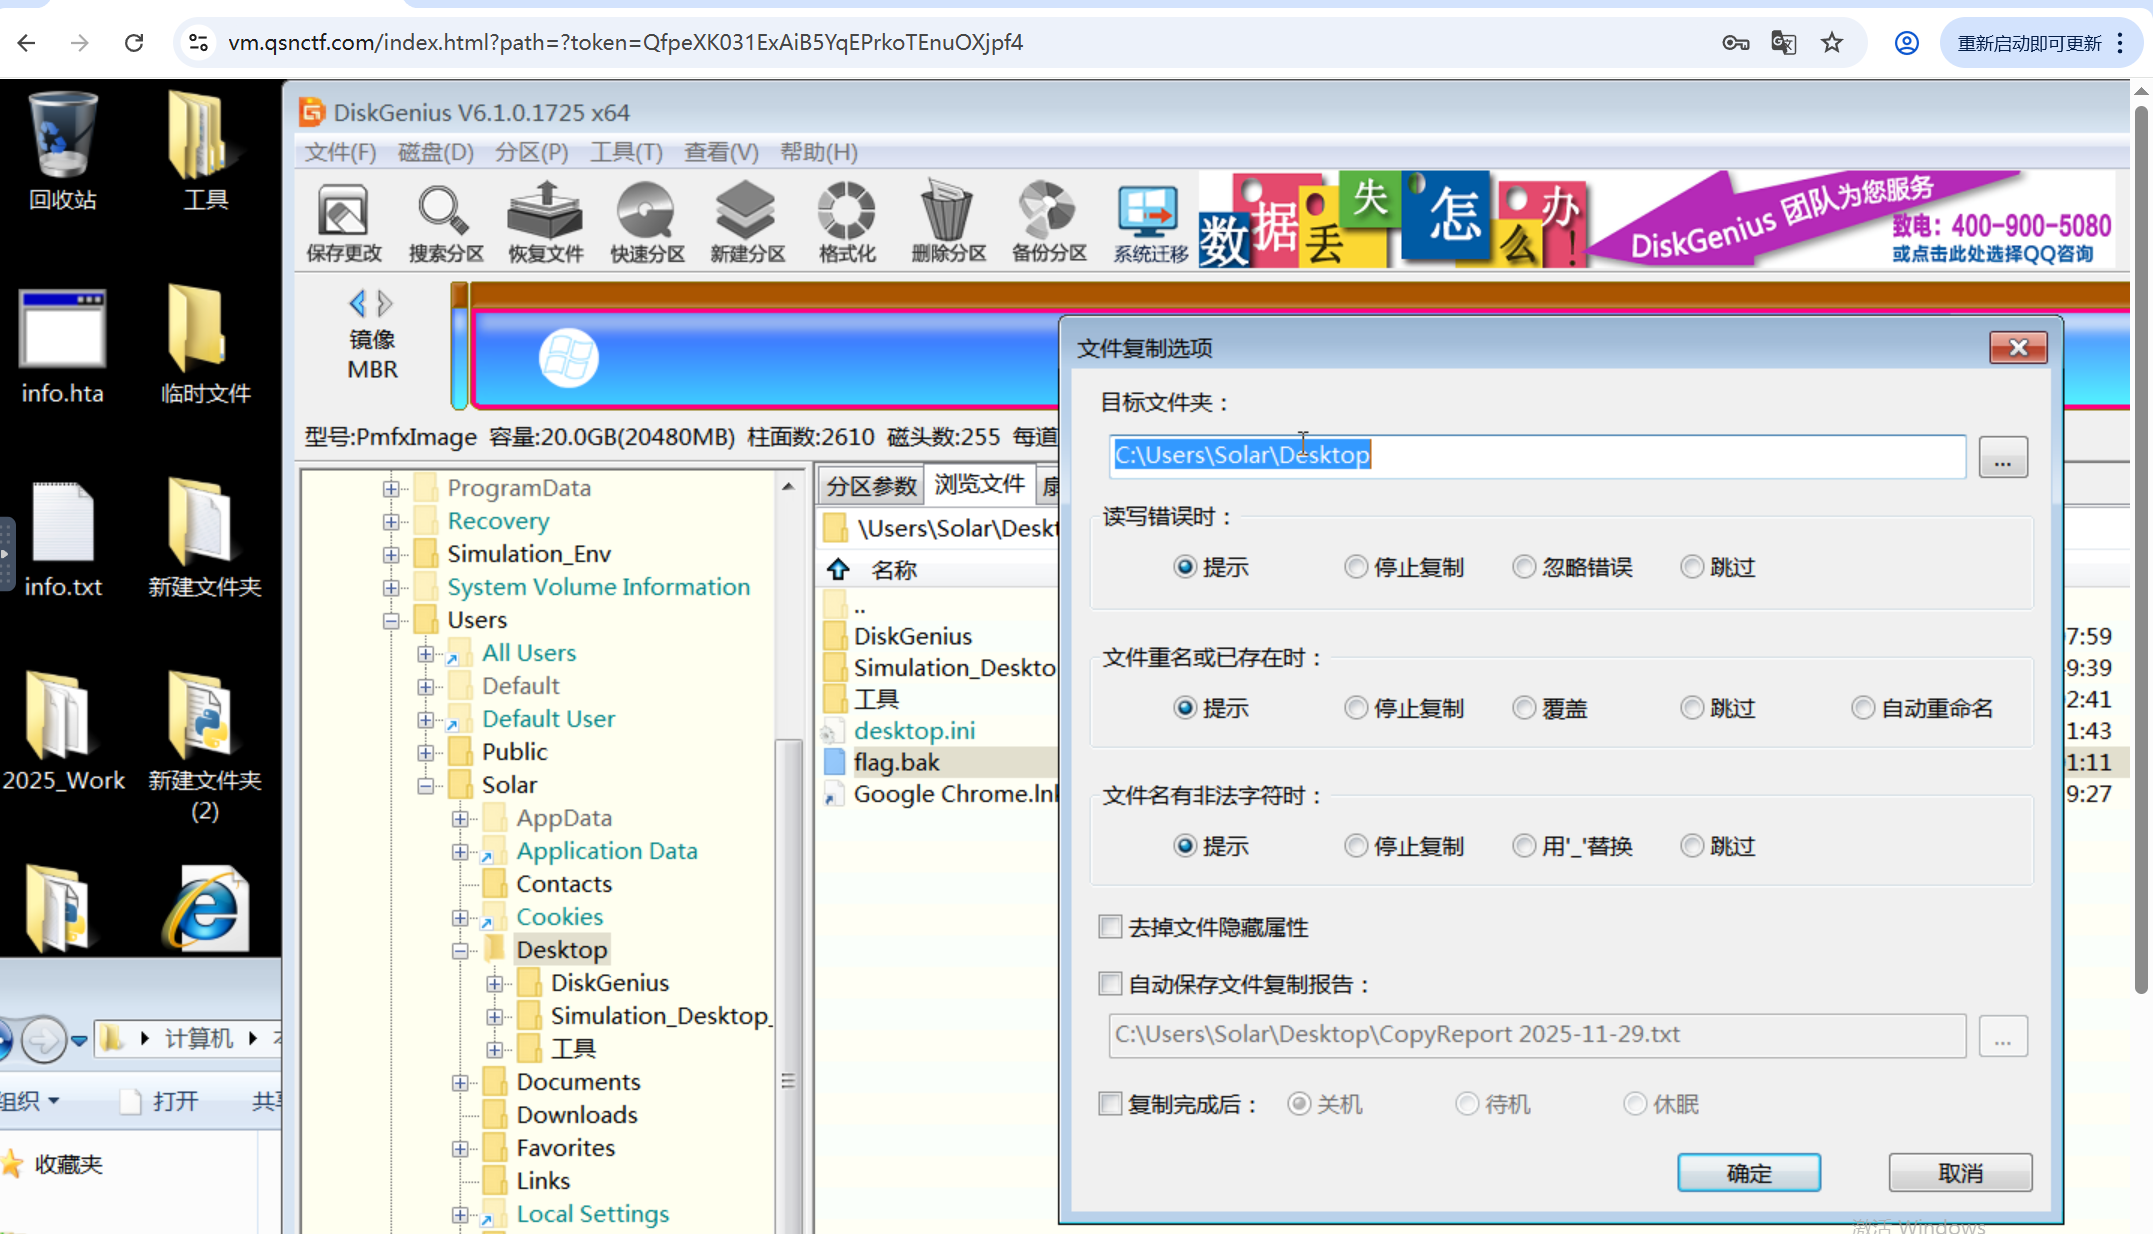Screen dimensions: 2153x1234
Task: Collapse the Solar folder tree node
Action: (x=426, y=786)
